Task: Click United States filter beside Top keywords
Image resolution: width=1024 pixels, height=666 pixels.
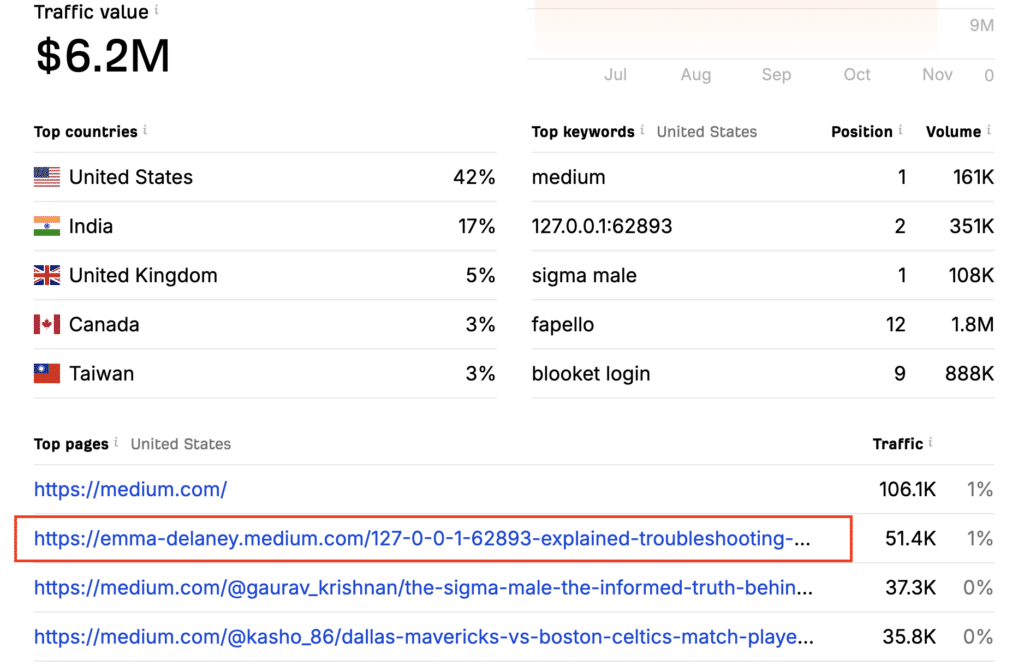Action: (x=707, y=132)
